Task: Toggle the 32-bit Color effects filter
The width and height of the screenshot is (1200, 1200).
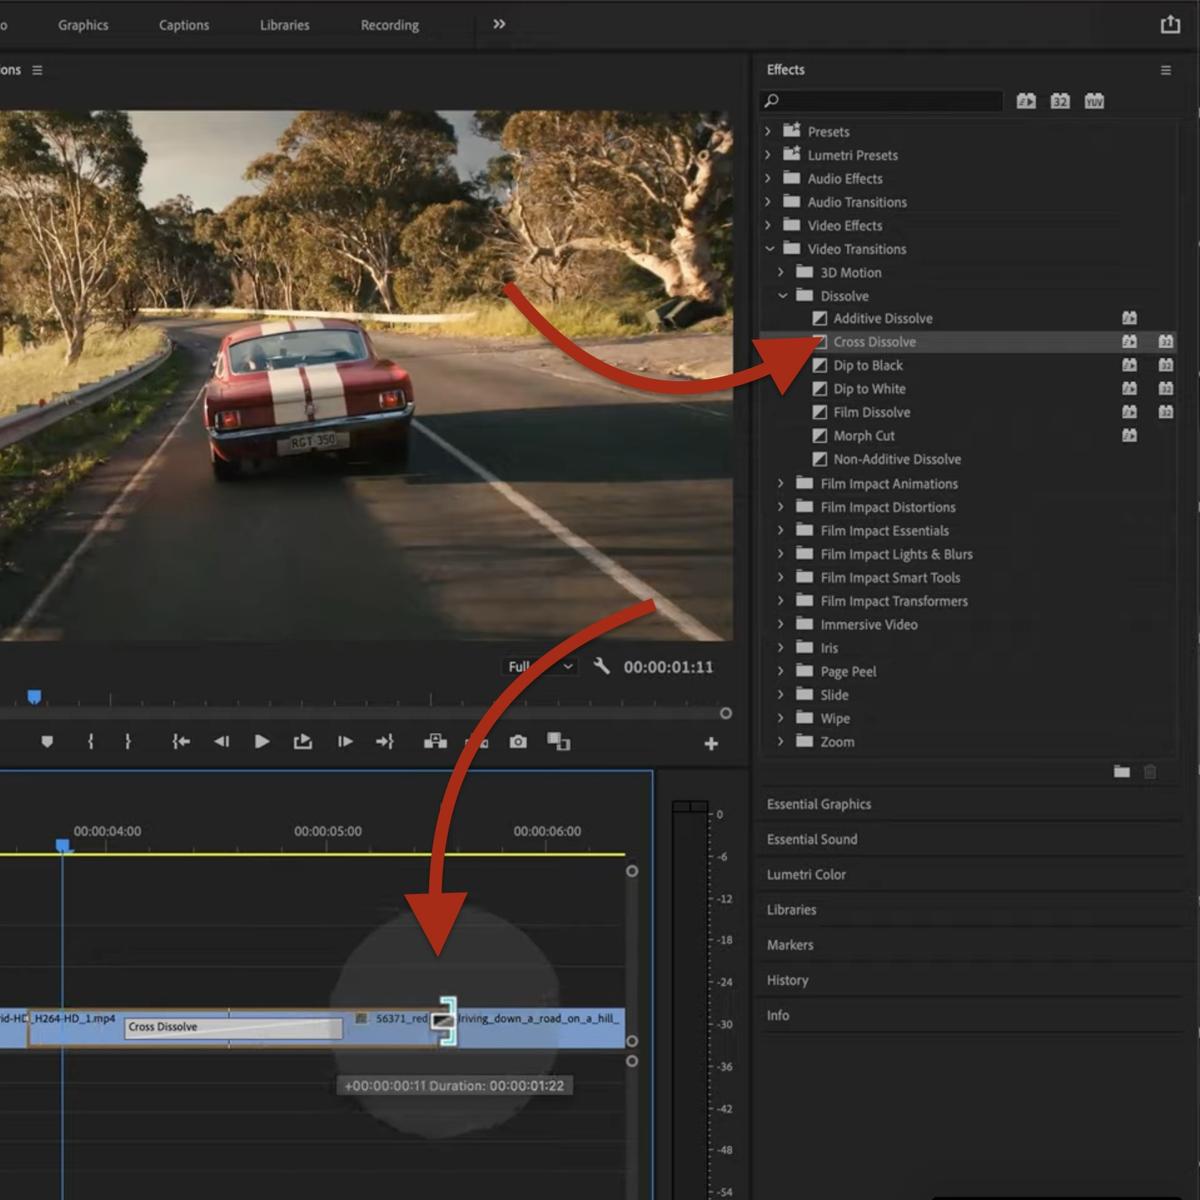Action: tap(1060, 101)
